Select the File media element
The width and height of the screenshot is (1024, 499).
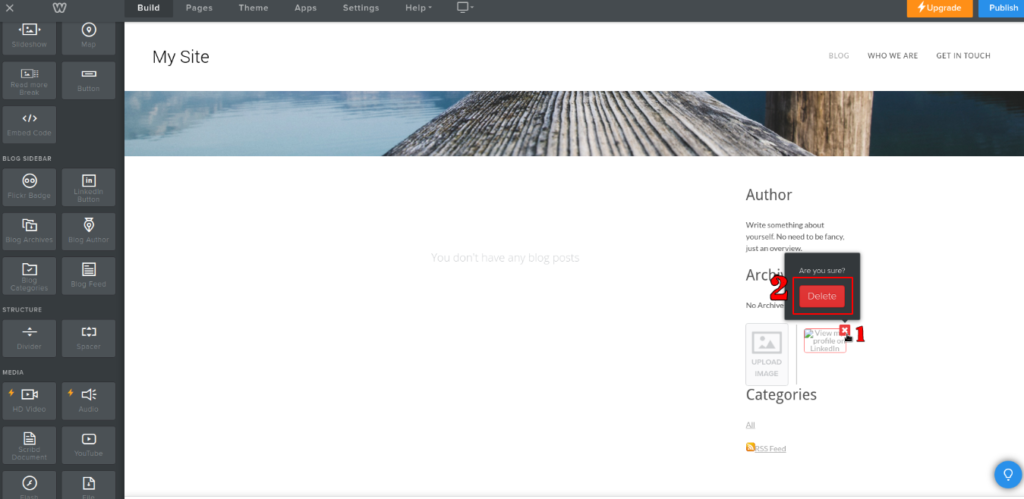coord(88,485)
